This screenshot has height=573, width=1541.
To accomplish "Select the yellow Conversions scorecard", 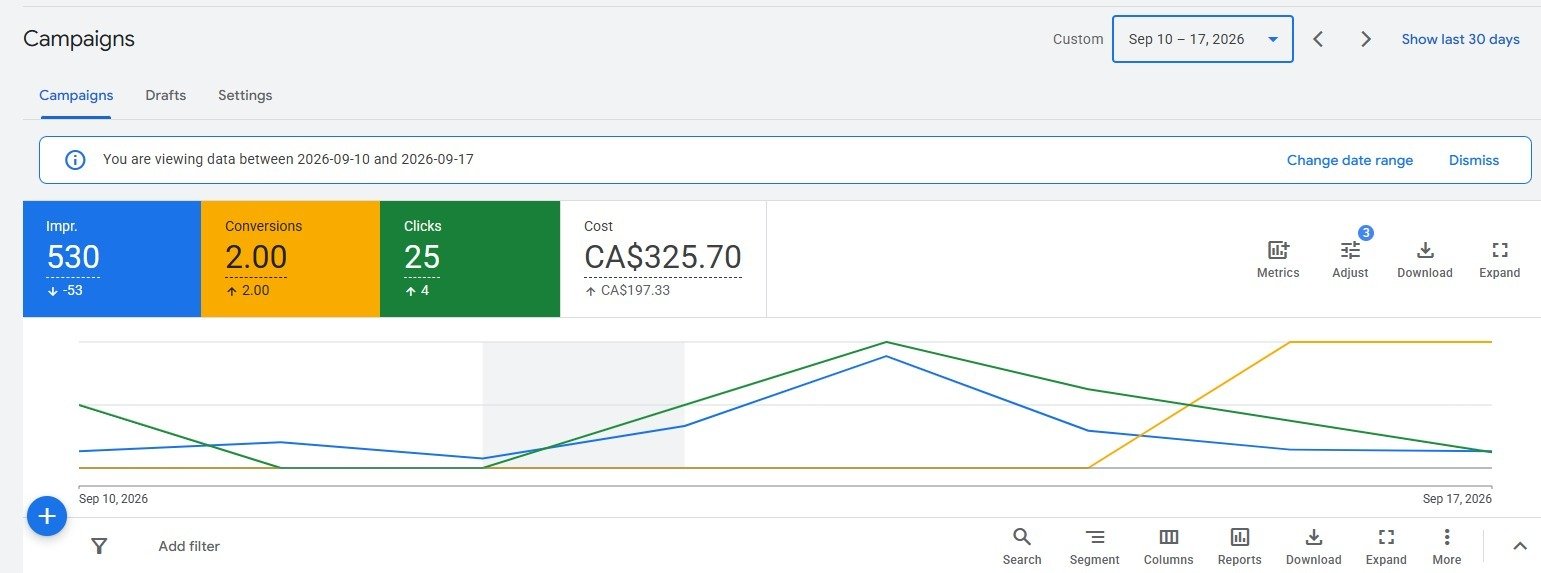I will [290, 259].
